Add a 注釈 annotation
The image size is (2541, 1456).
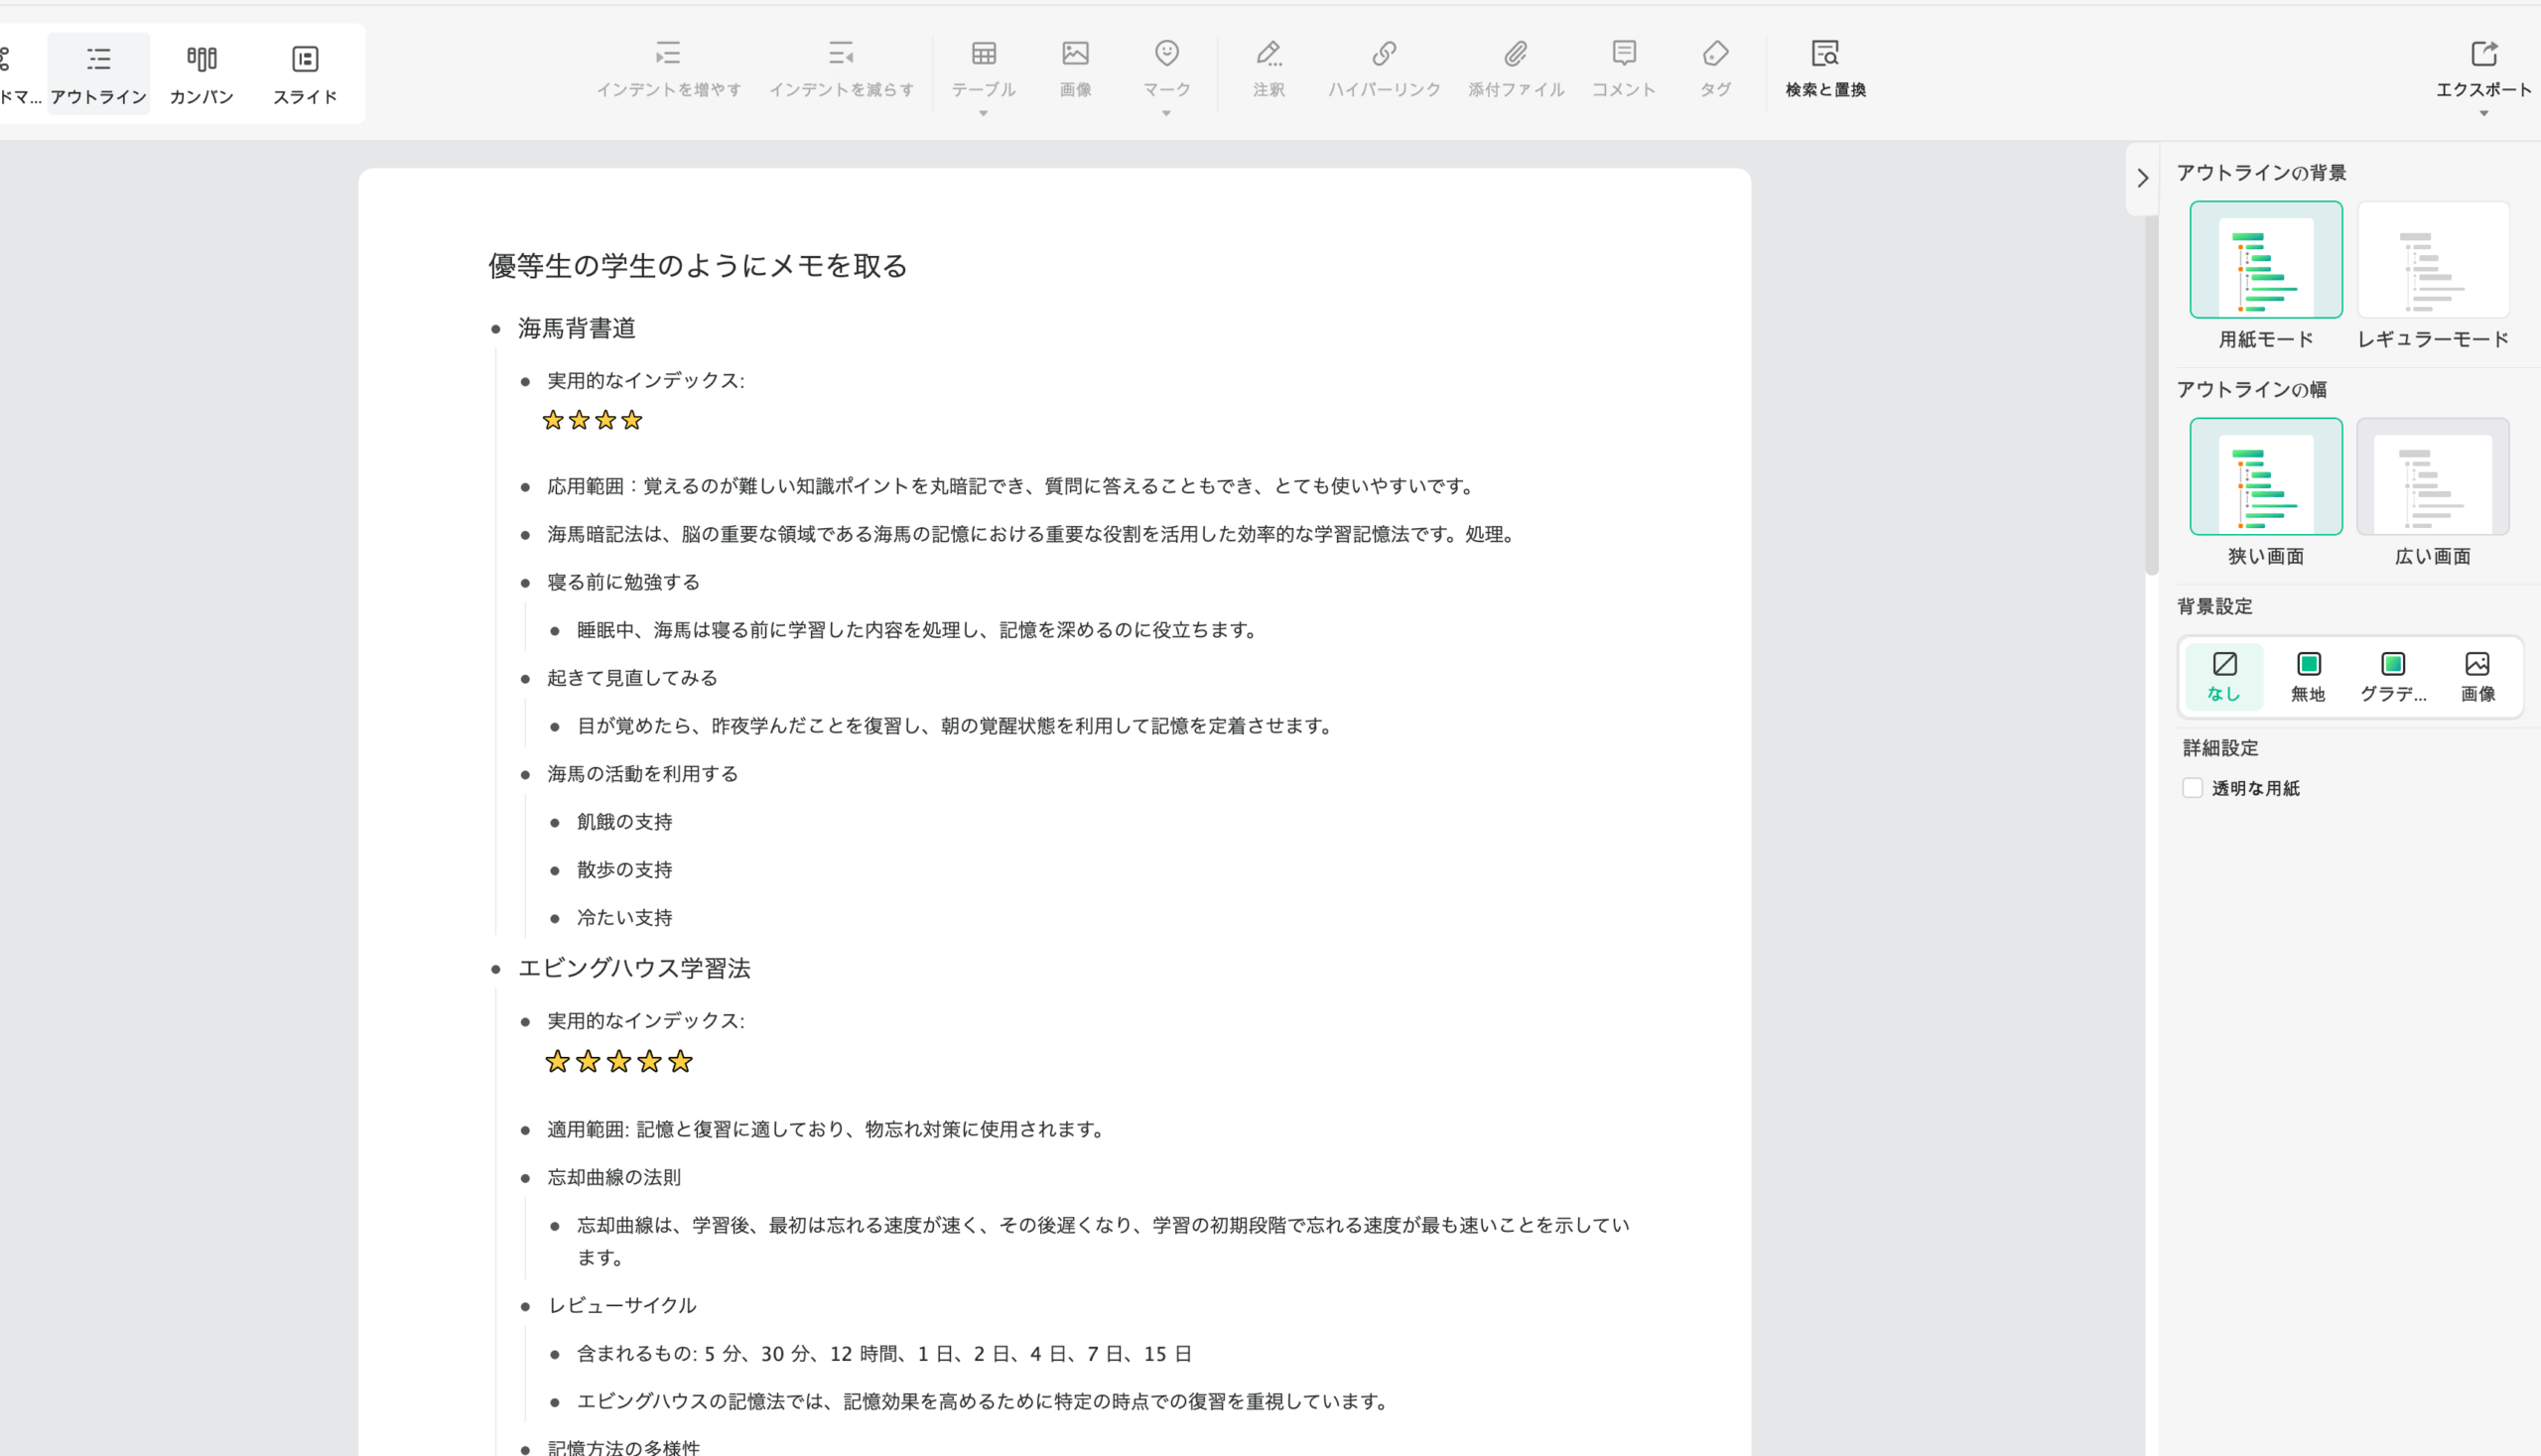(x=1268, y=54)
